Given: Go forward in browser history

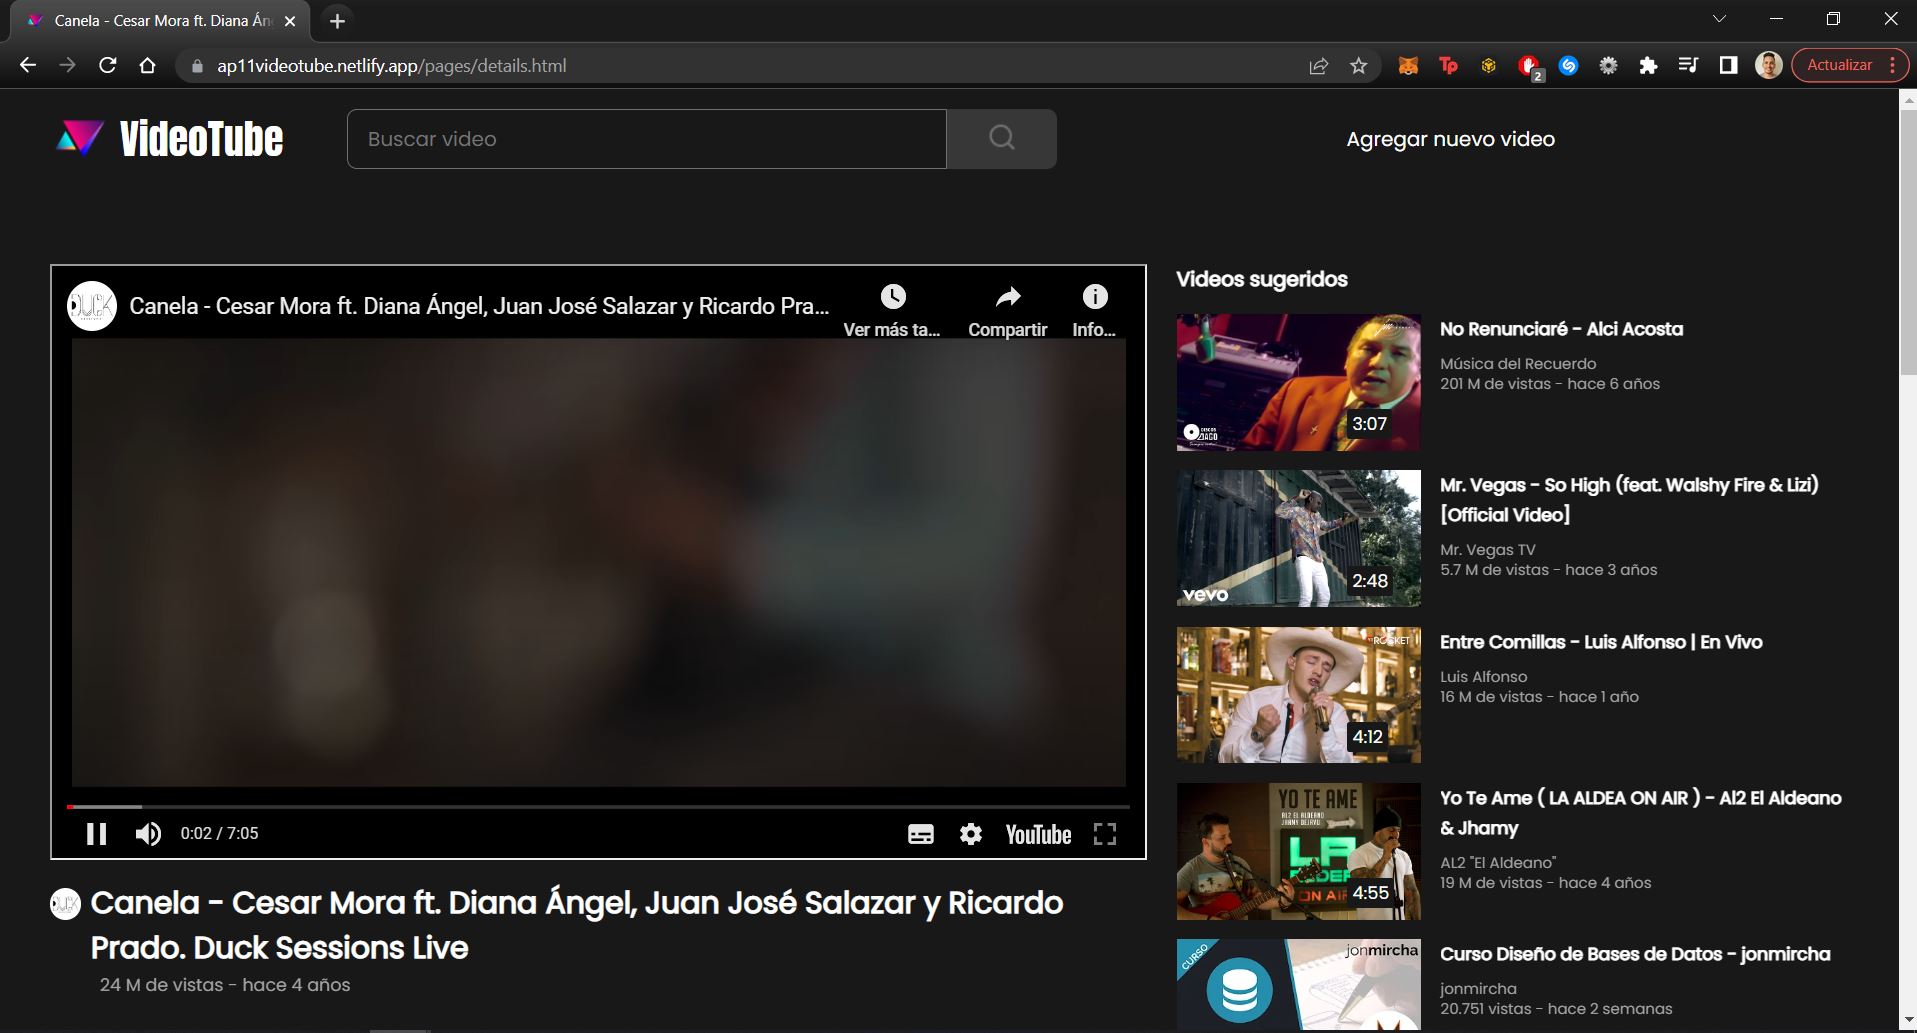Looking at the screenshot, I should click(67, 65).
